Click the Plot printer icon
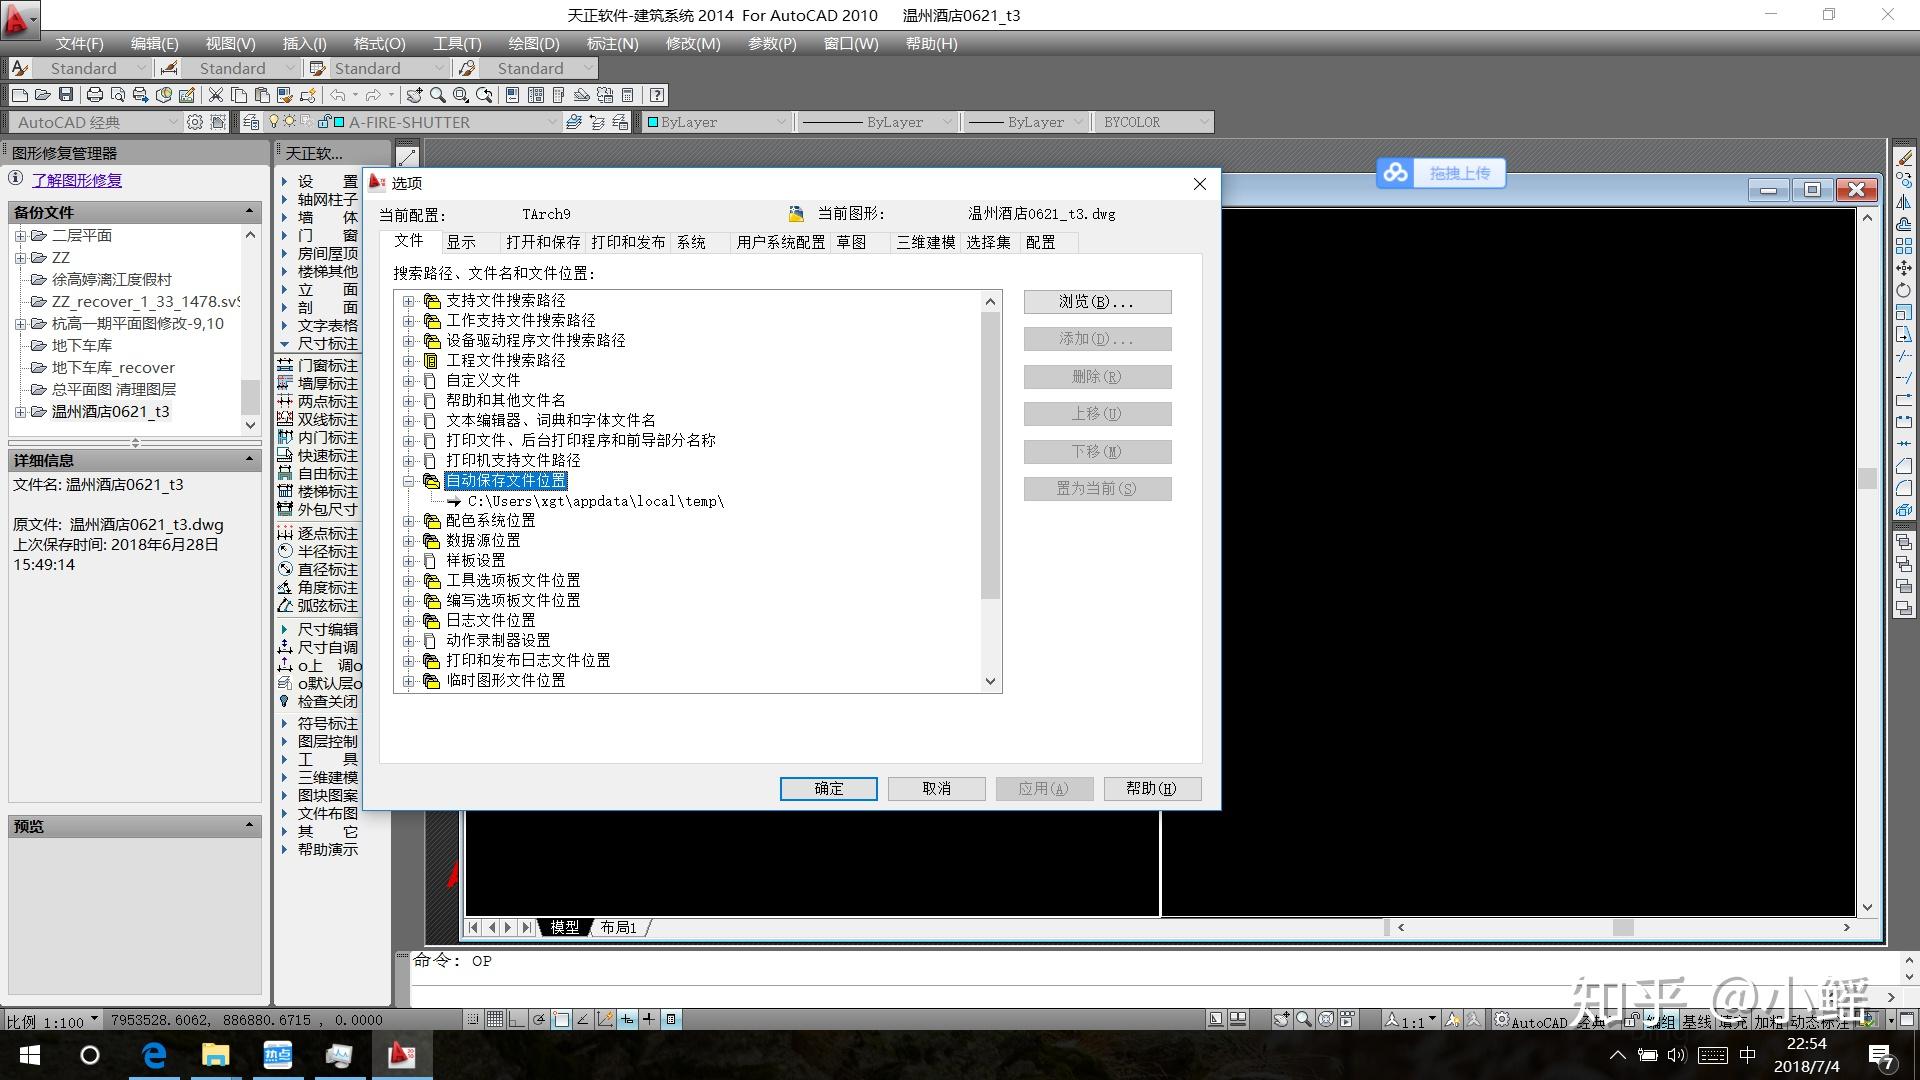The image size is (1920, 1080). [x=95, y=95]
